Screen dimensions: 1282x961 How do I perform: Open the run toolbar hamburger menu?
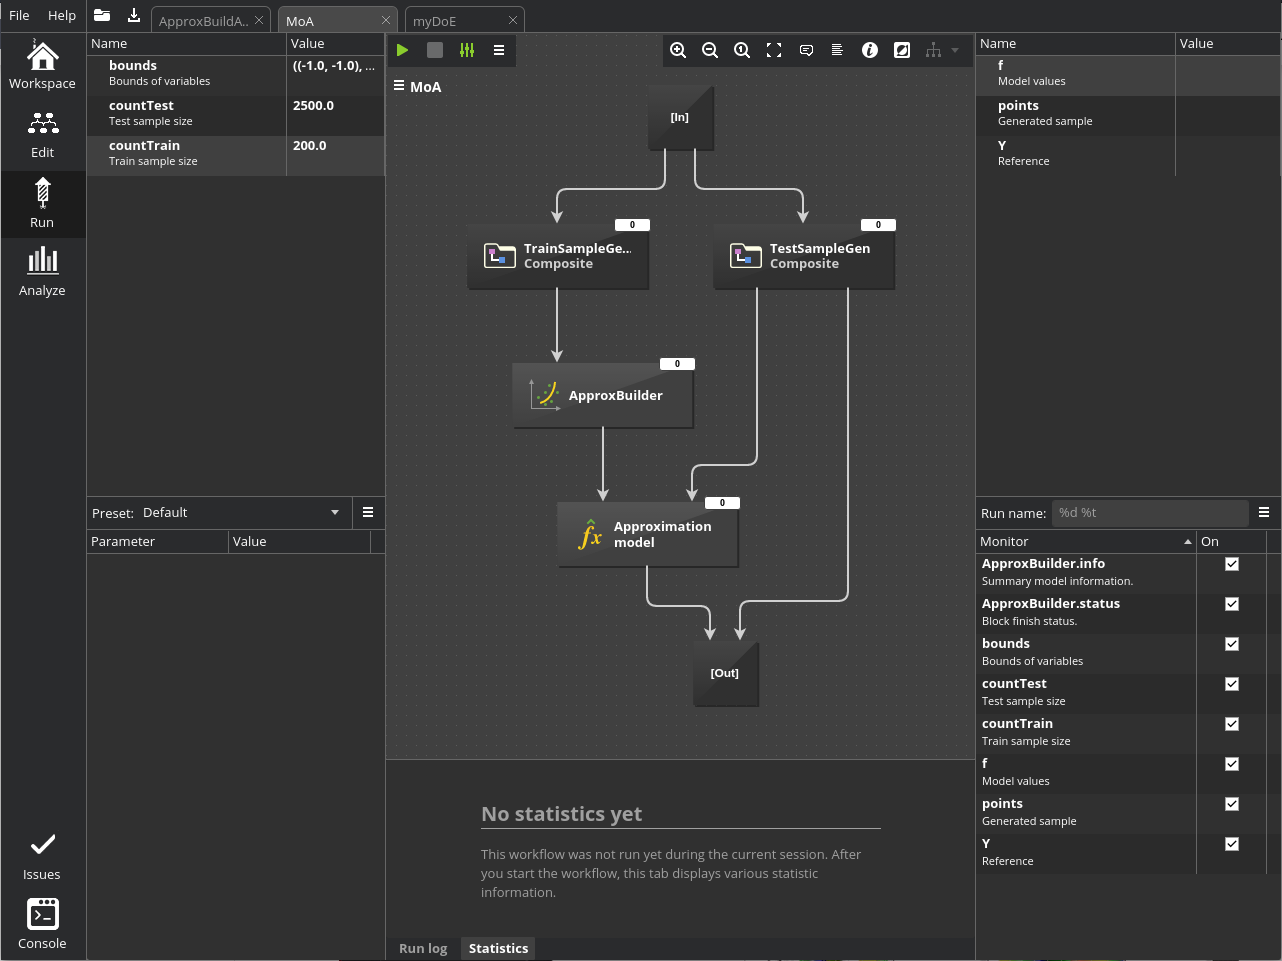point(499,50)
